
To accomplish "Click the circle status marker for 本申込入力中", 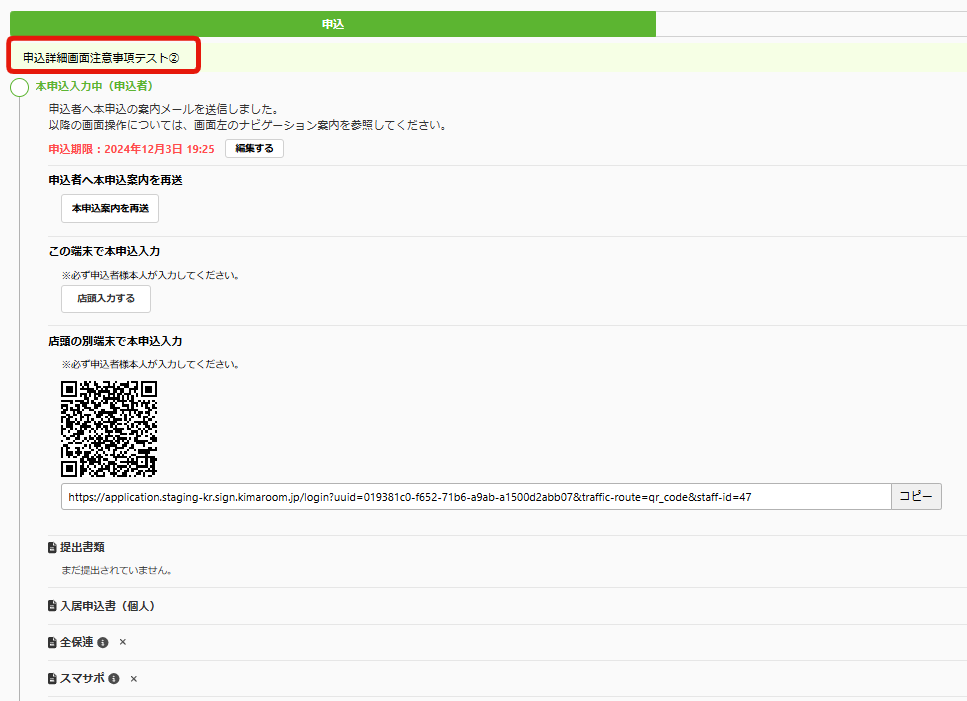I will point(20,88).
